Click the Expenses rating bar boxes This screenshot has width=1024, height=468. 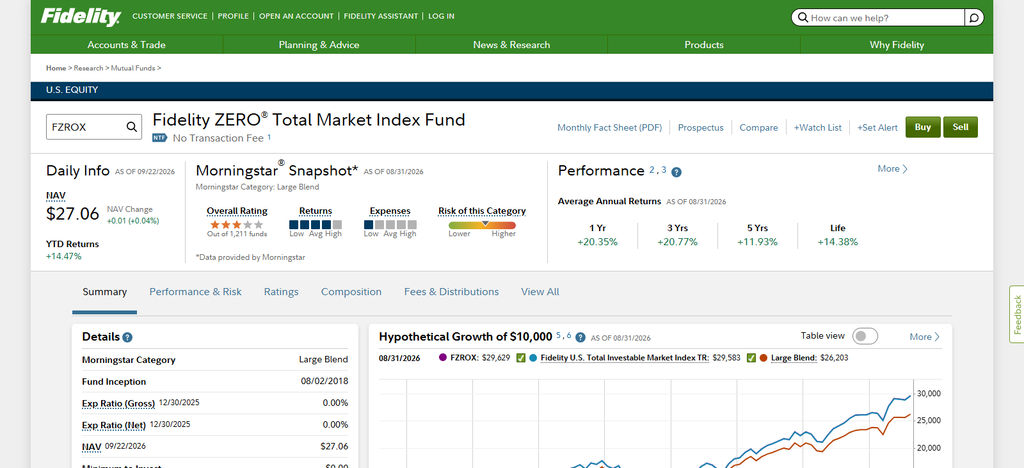pyautogui.click(x=390, y=225)
